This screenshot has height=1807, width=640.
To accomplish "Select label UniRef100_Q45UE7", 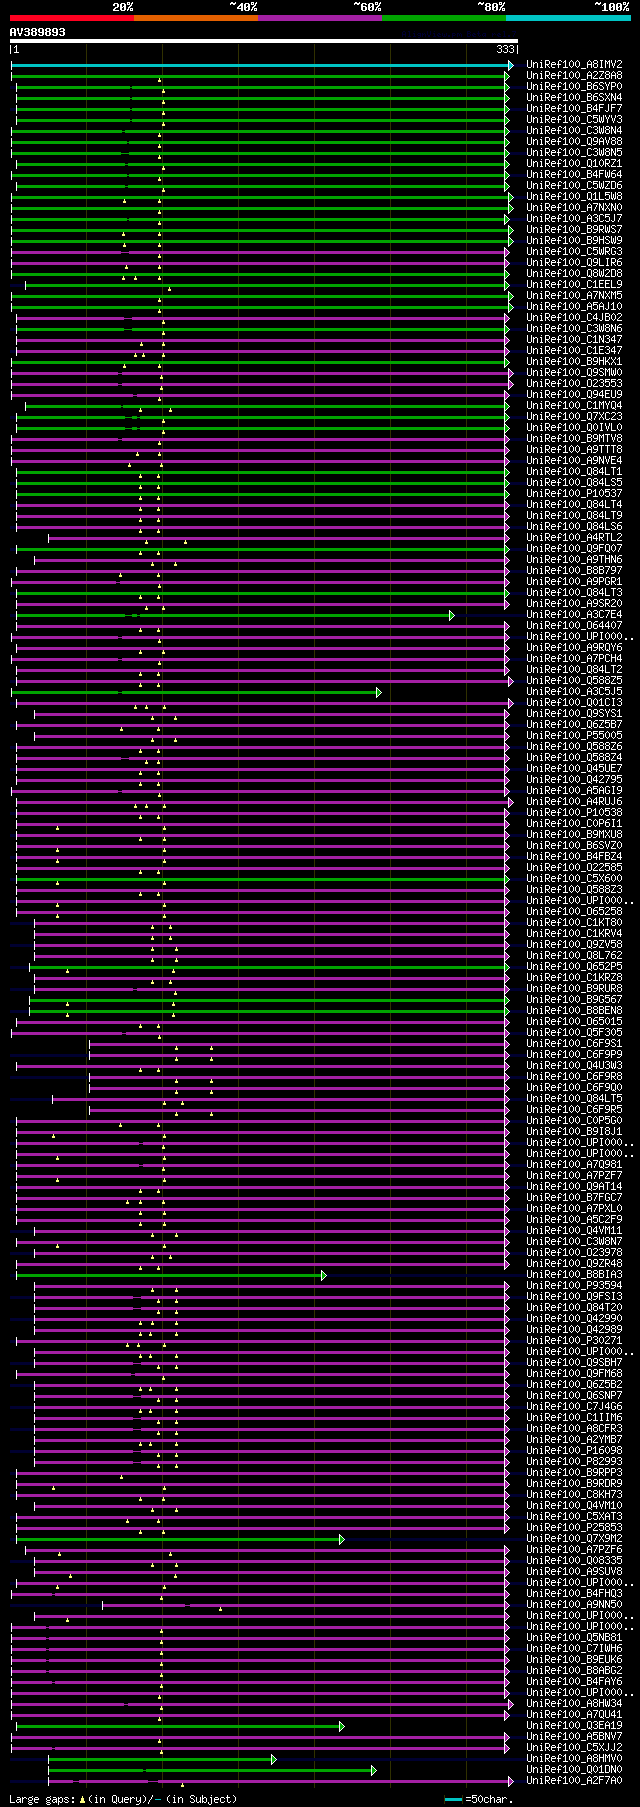I will coord(574,769).
